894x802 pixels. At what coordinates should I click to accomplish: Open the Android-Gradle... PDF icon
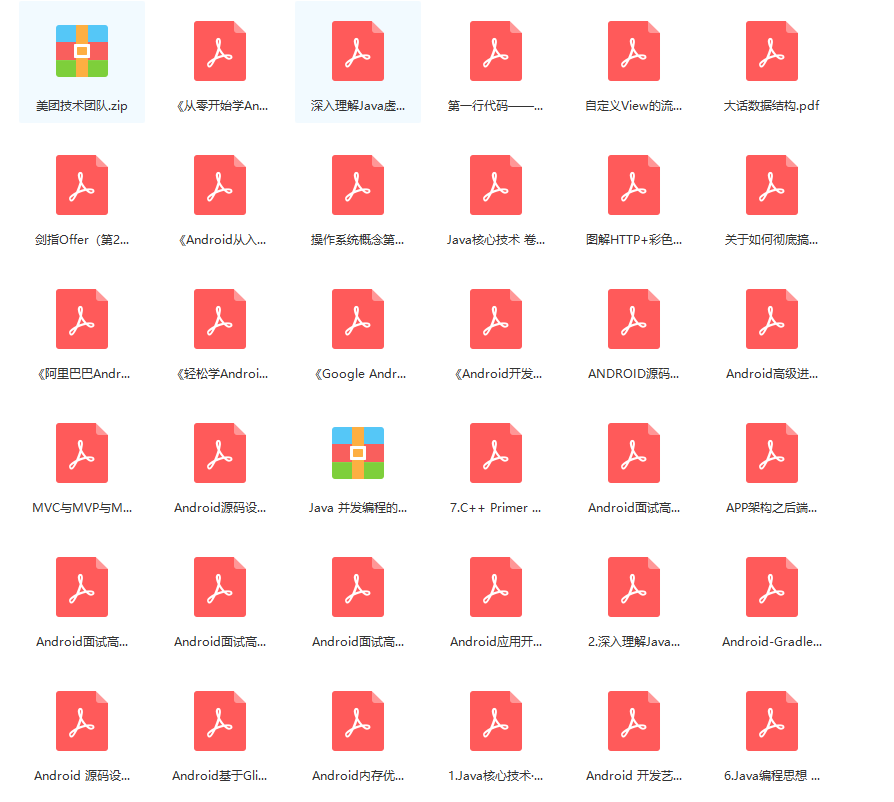(771, 587)
